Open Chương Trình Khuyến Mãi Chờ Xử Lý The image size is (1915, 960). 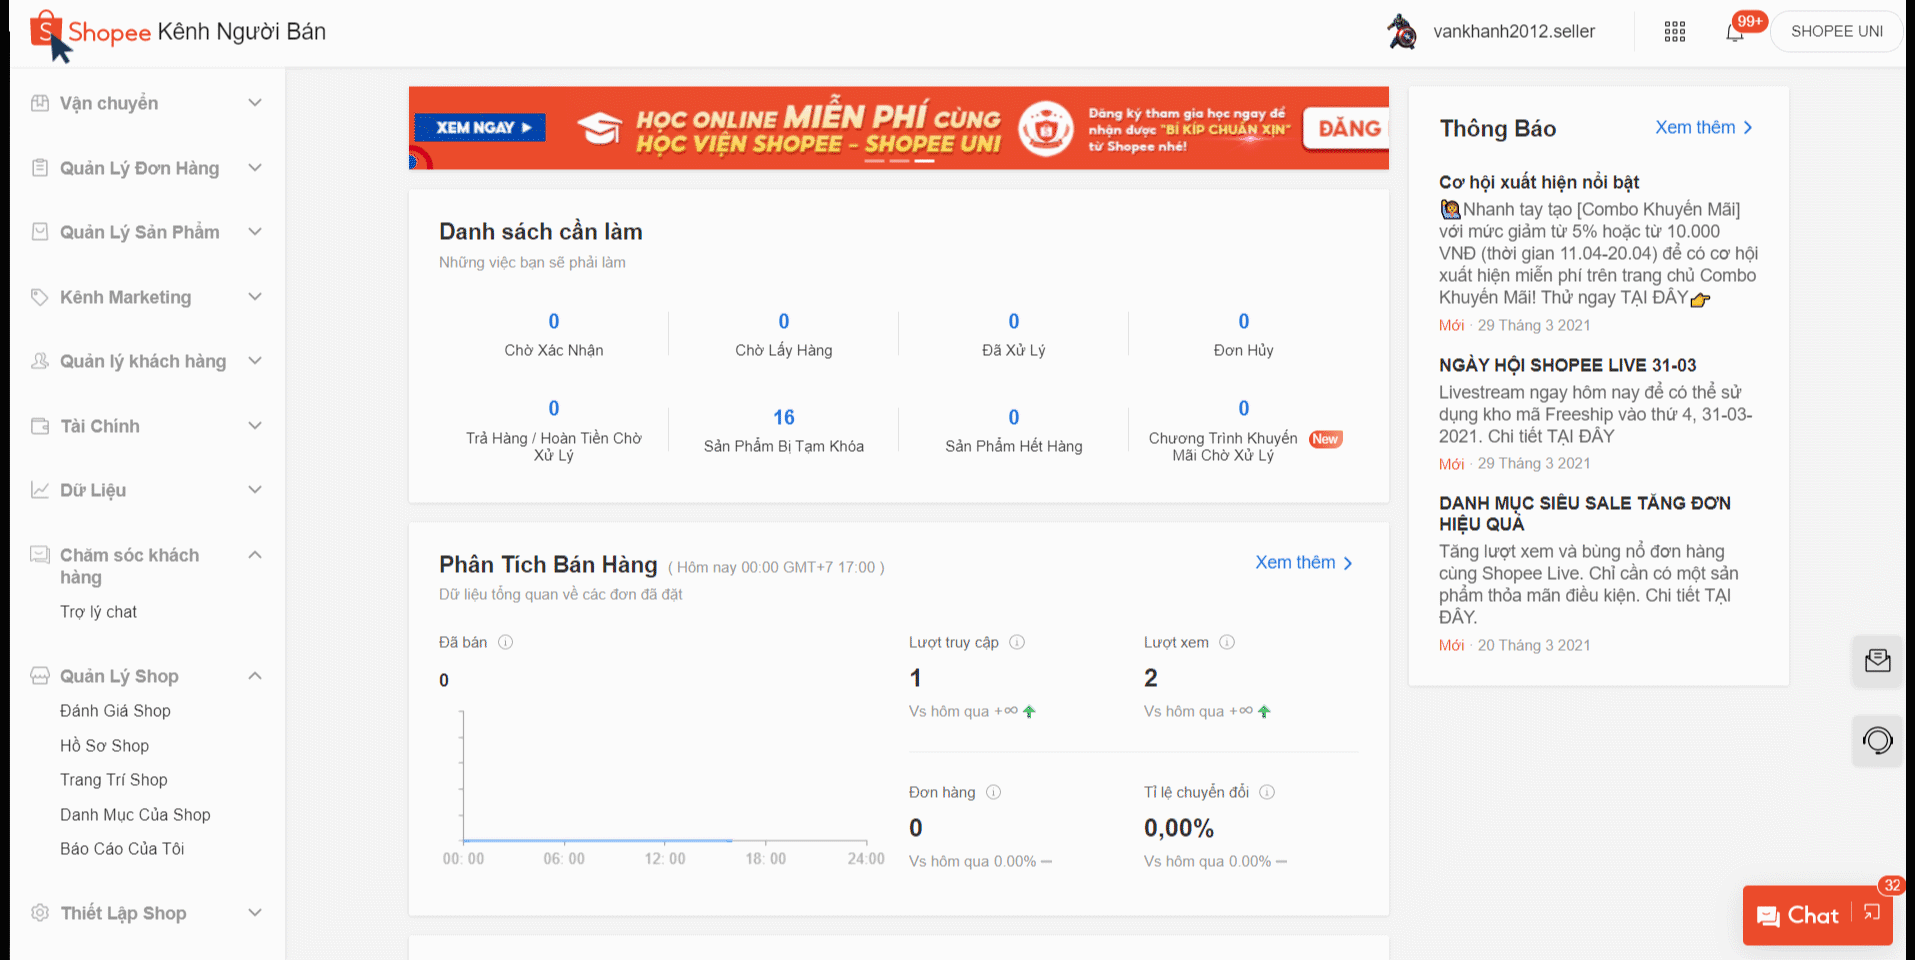tap(1244, 431)
